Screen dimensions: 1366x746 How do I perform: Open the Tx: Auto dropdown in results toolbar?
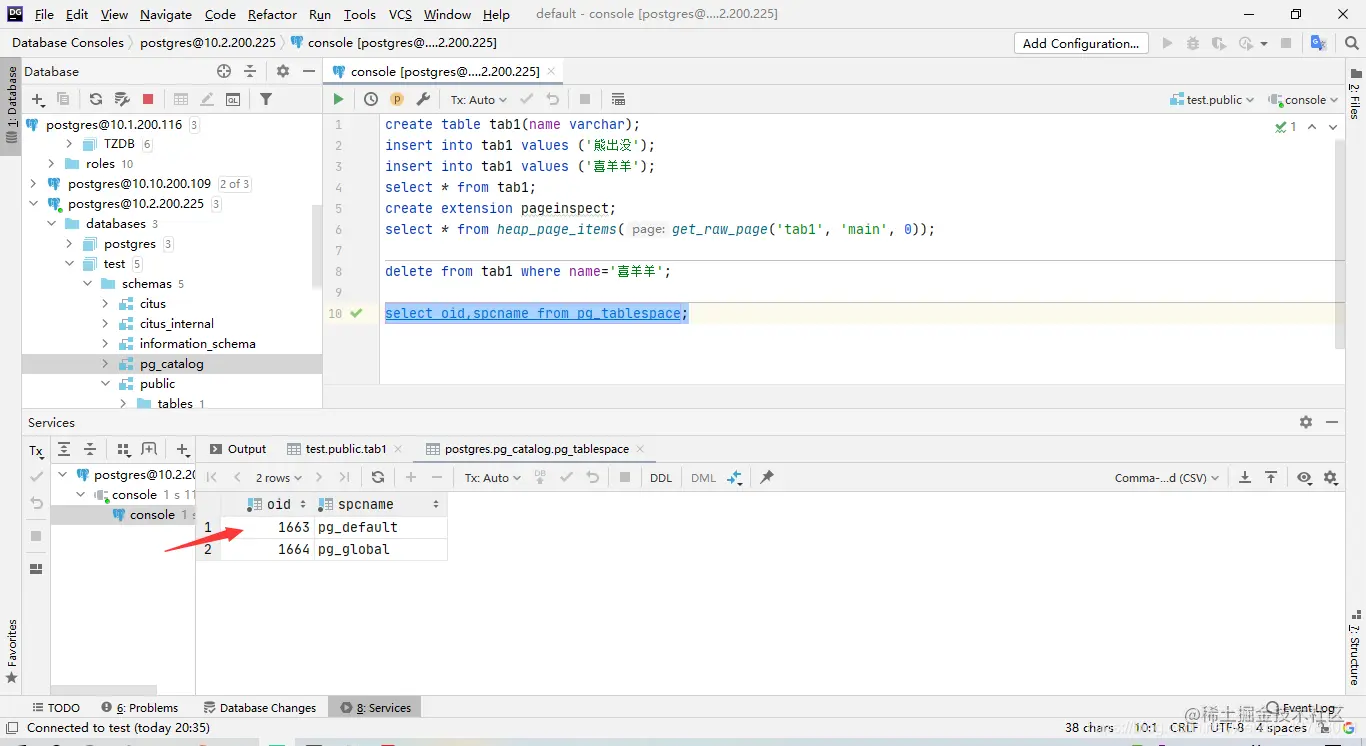click(492, 477)
